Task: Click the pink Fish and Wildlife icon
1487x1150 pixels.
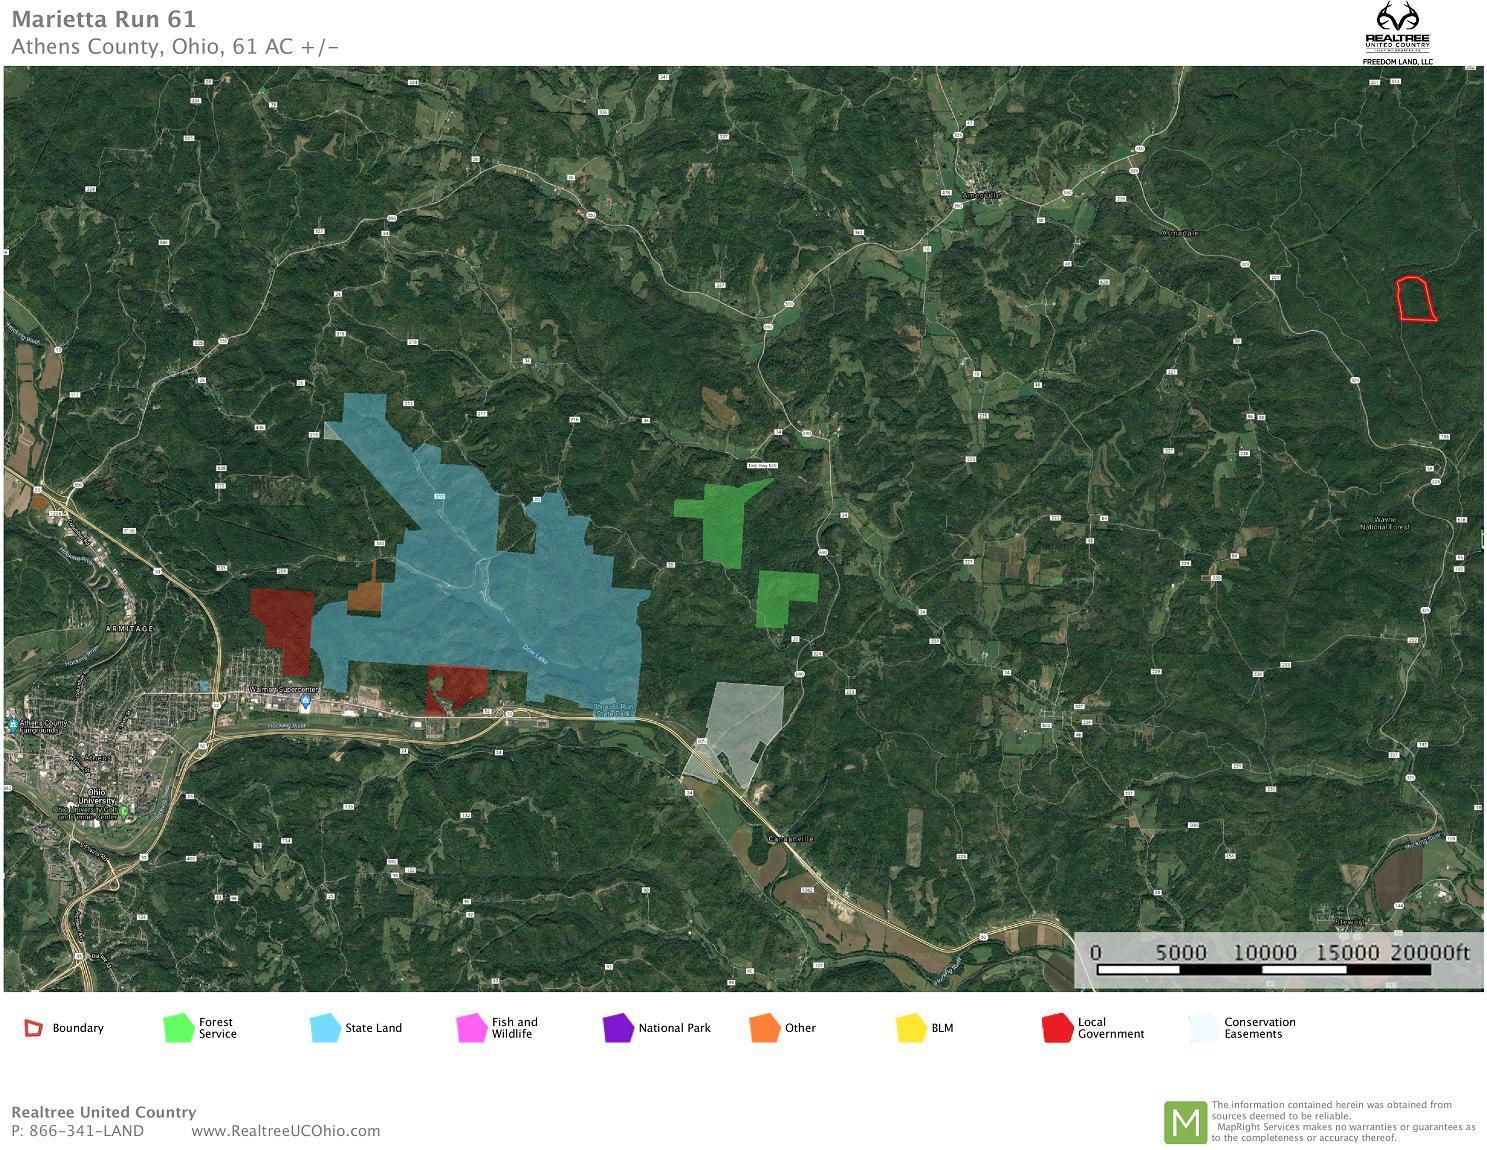Action: click(471, 1028)
